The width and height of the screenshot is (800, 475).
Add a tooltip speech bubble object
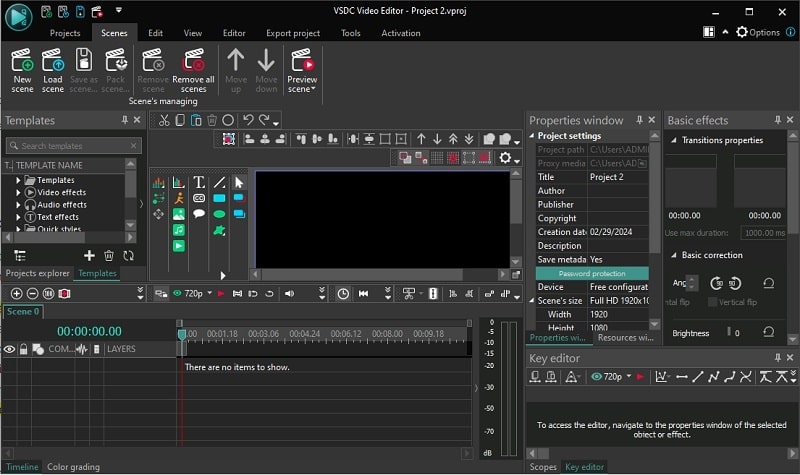pyautogui.click(x=199, y=214)
